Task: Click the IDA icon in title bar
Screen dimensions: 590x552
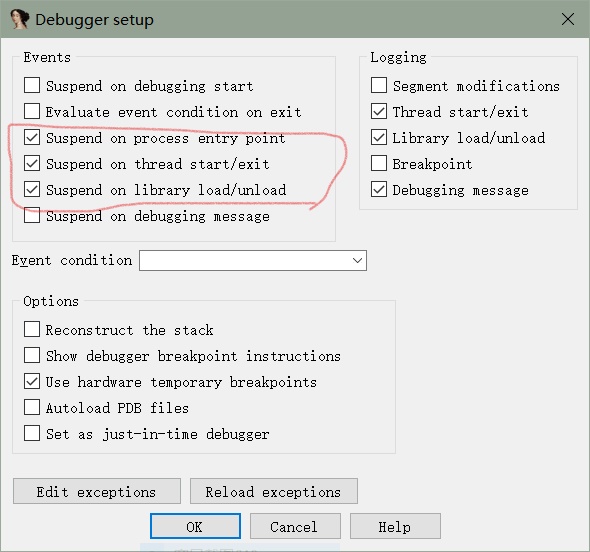Action: (20, 19)
